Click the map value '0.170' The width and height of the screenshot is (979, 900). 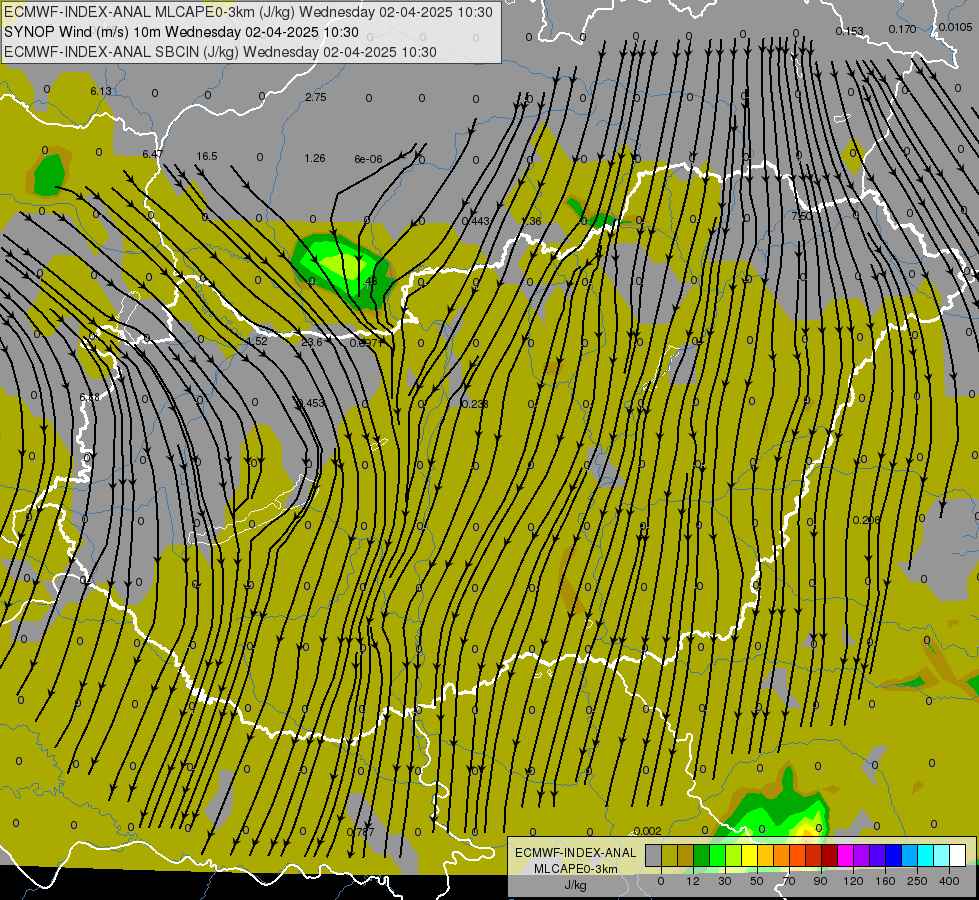tap(902, 29)
